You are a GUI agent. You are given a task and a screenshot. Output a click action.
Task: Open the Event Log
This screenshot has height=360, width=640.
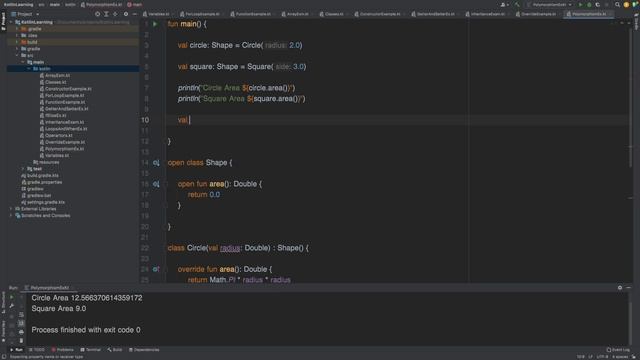618,350
